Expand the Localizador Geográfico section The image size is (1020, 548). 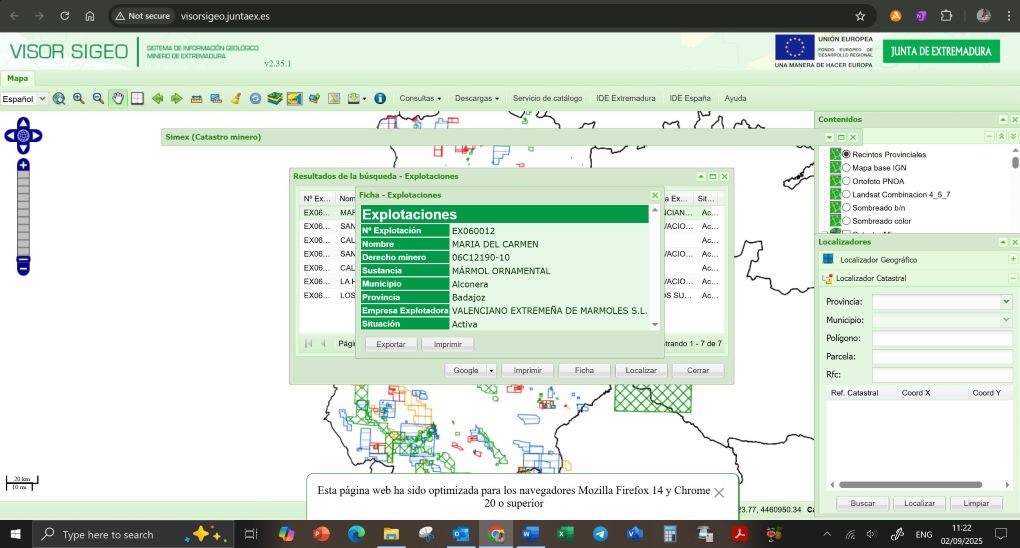pos(1013,260)
